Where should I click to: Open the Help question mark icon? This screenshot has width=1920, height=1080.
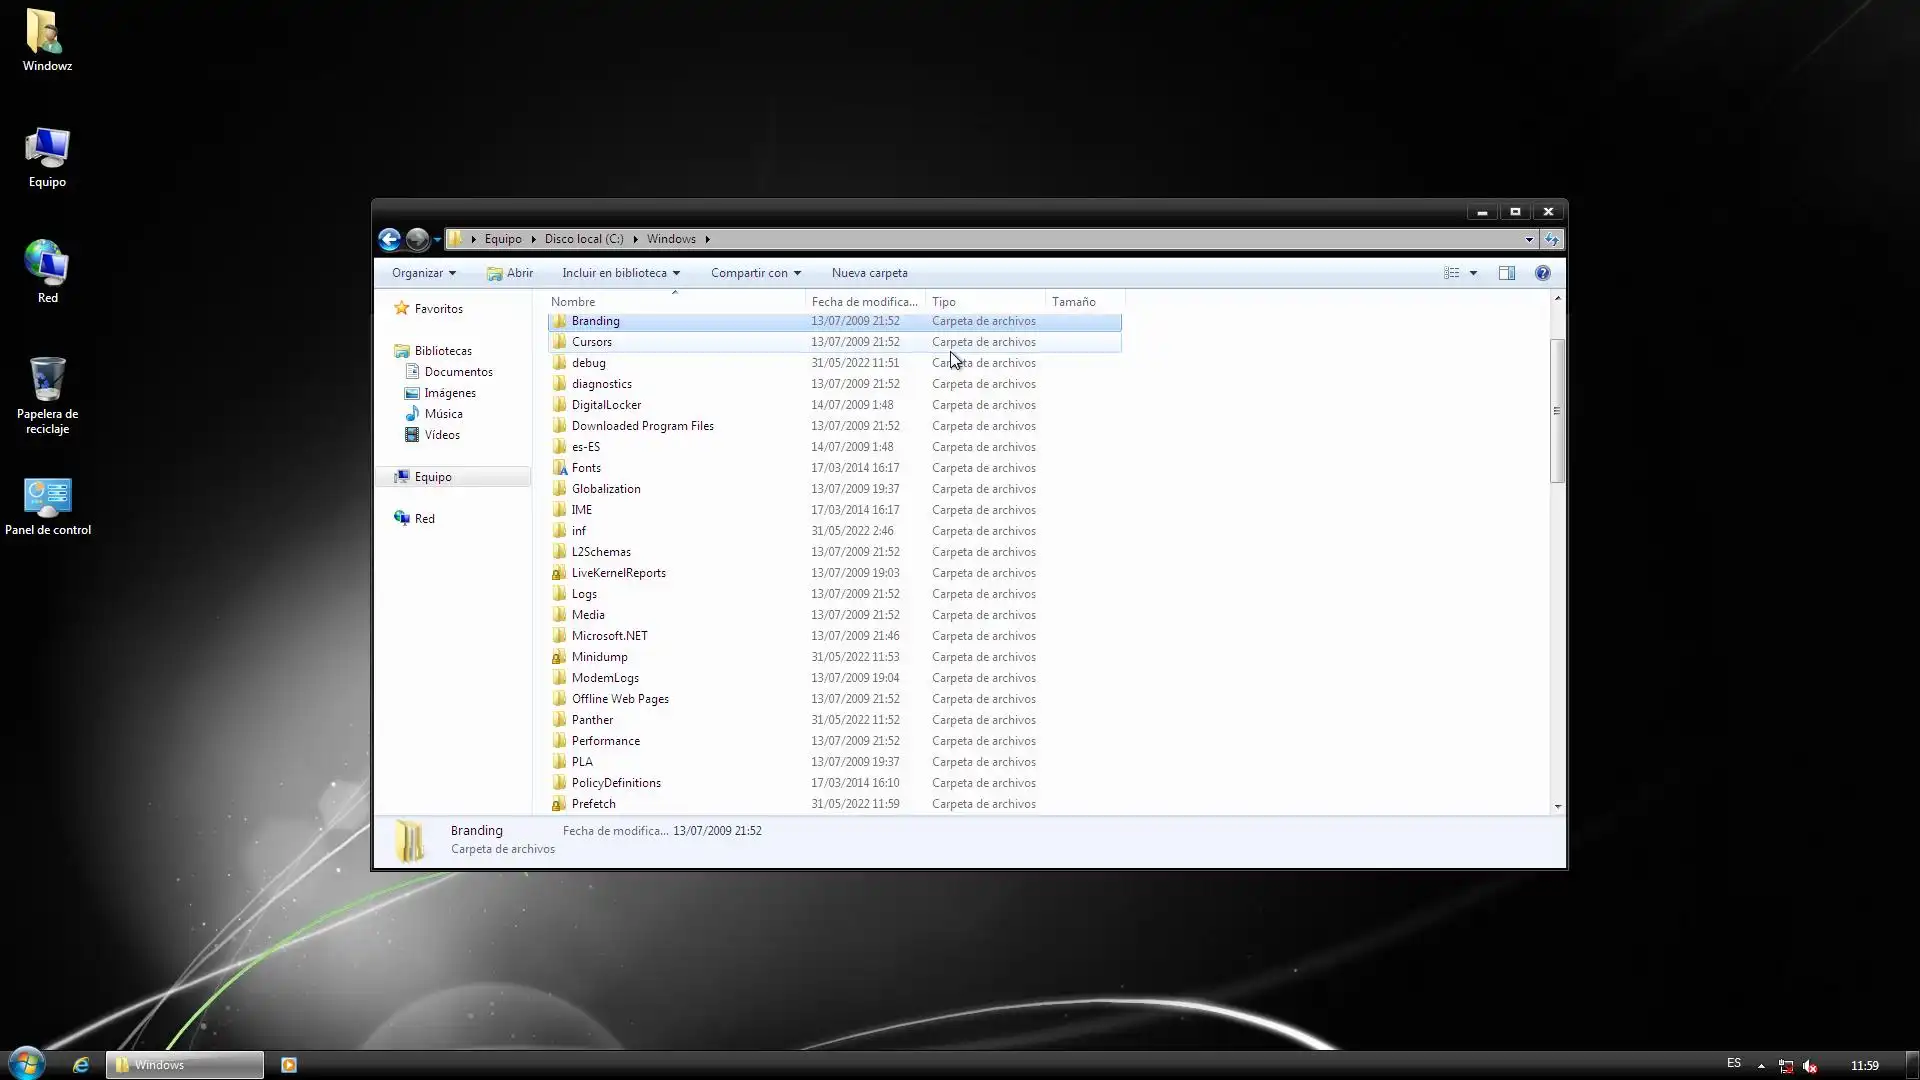(1542, 273)
